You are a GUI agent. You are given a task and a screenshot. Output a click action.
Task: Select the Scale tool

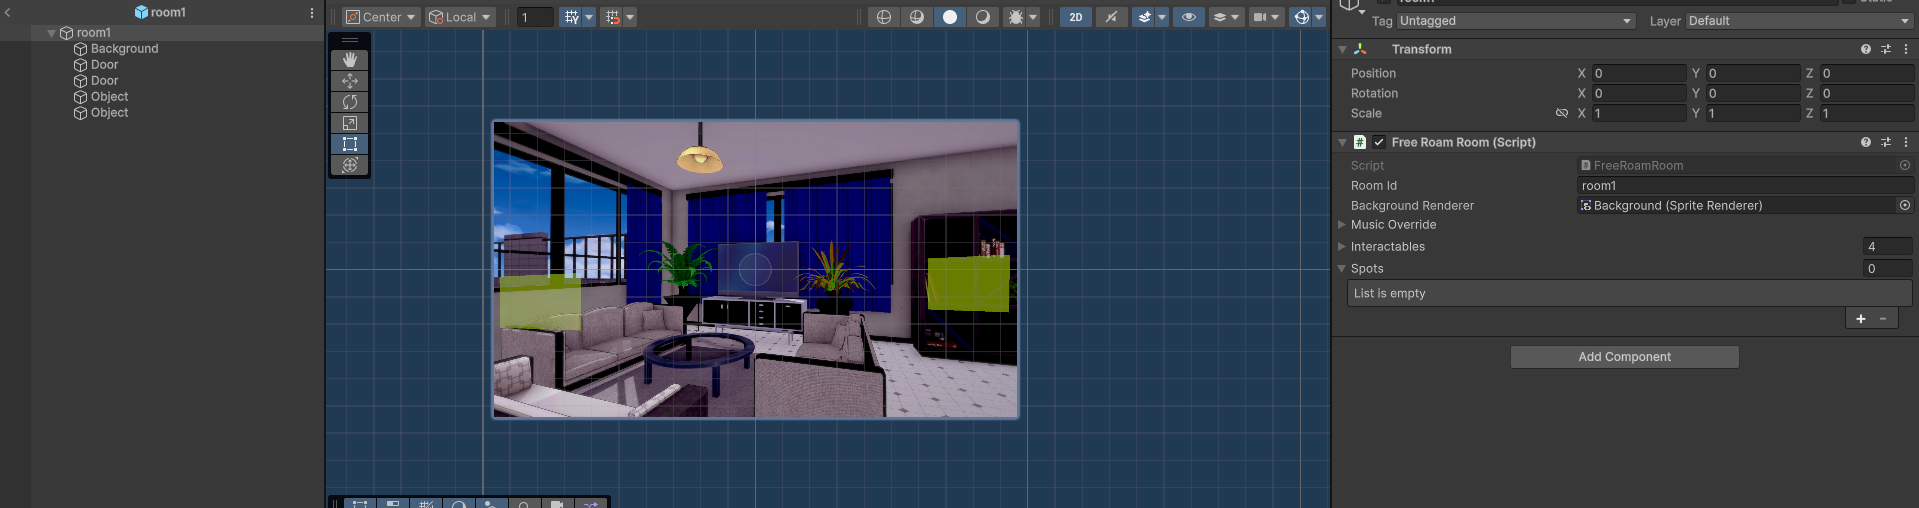[x=350, y=123]
